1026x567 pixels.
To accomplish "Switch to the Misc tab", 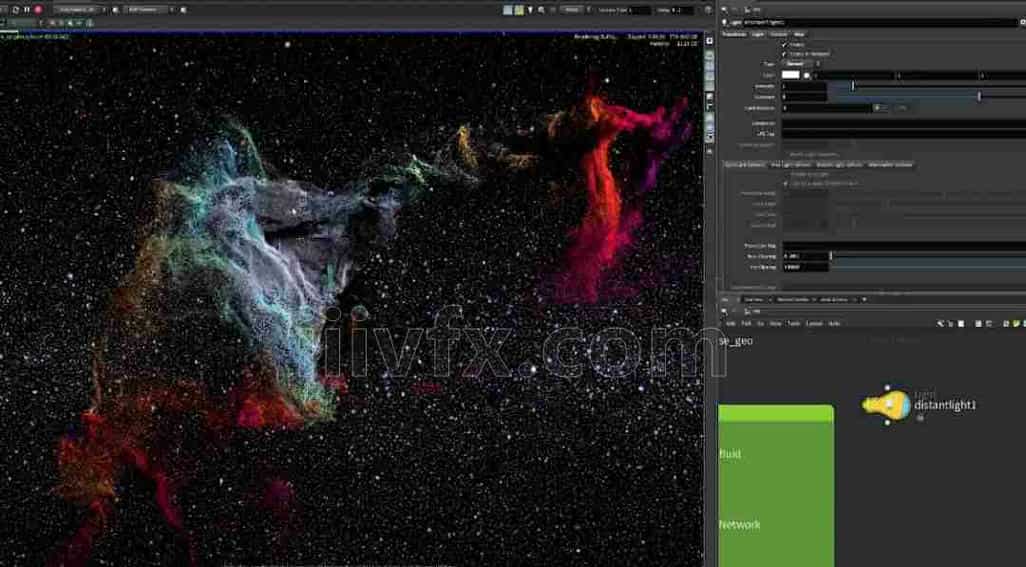I will coord(799,34).
